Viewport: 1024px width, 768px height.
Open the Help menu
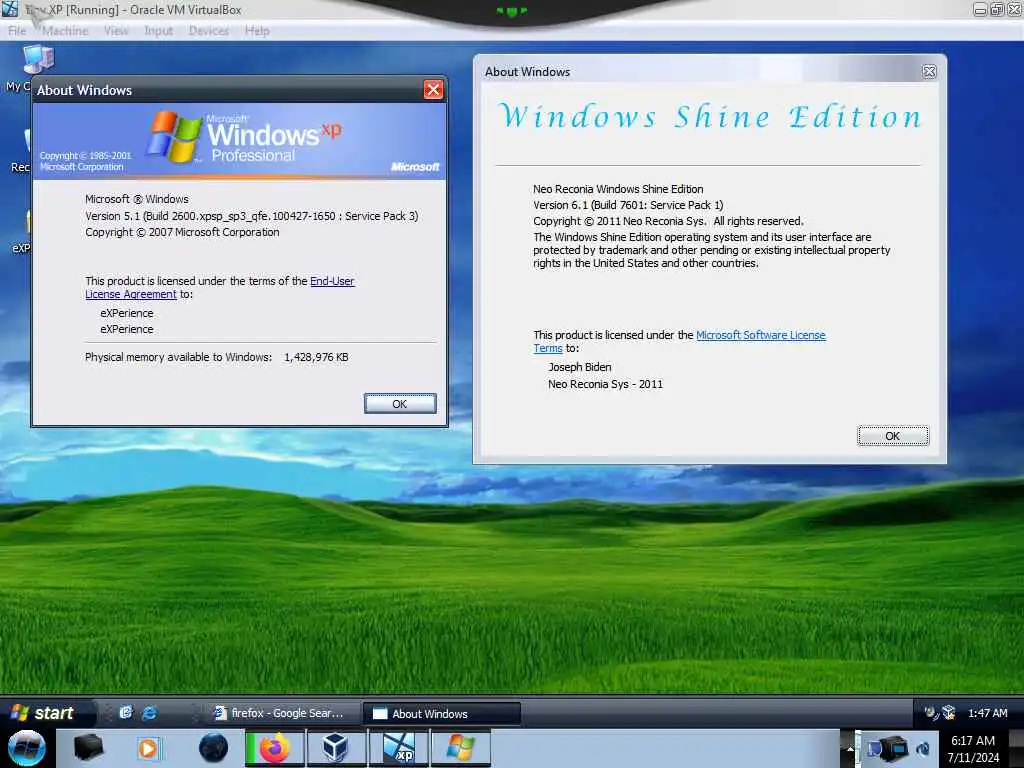(x=257, y=31)
